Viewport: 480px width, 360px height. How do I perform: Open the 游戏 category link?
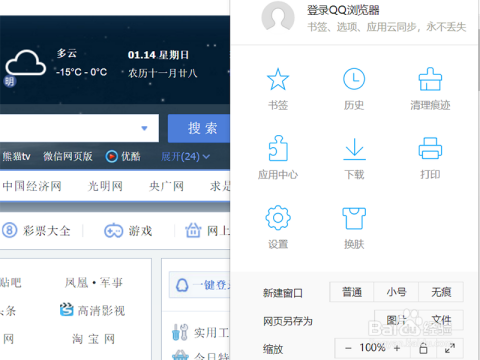click(x=140, y=231)
